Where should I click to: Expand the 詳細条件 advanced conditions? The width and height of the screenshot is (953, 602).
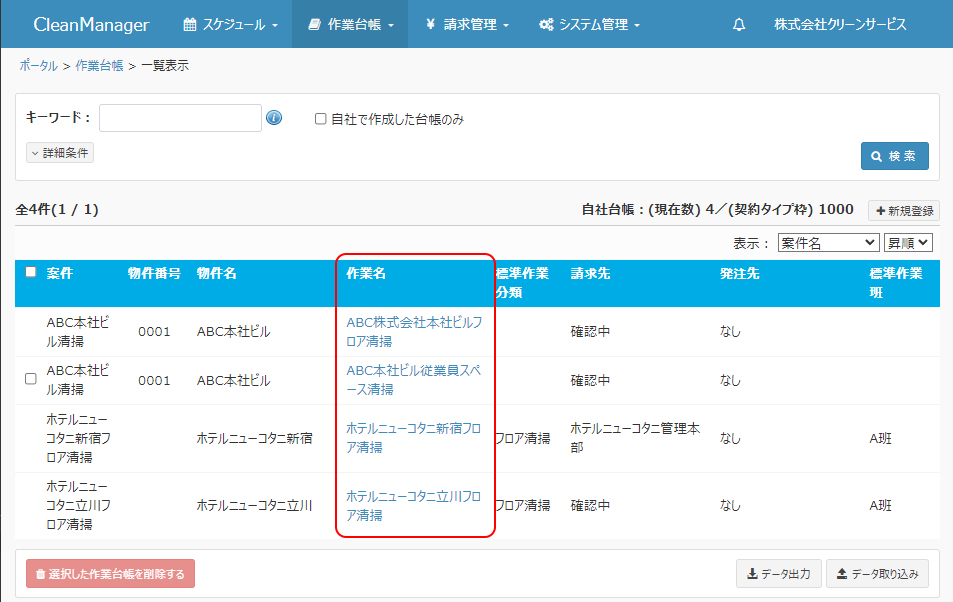(x=60, y=153)
